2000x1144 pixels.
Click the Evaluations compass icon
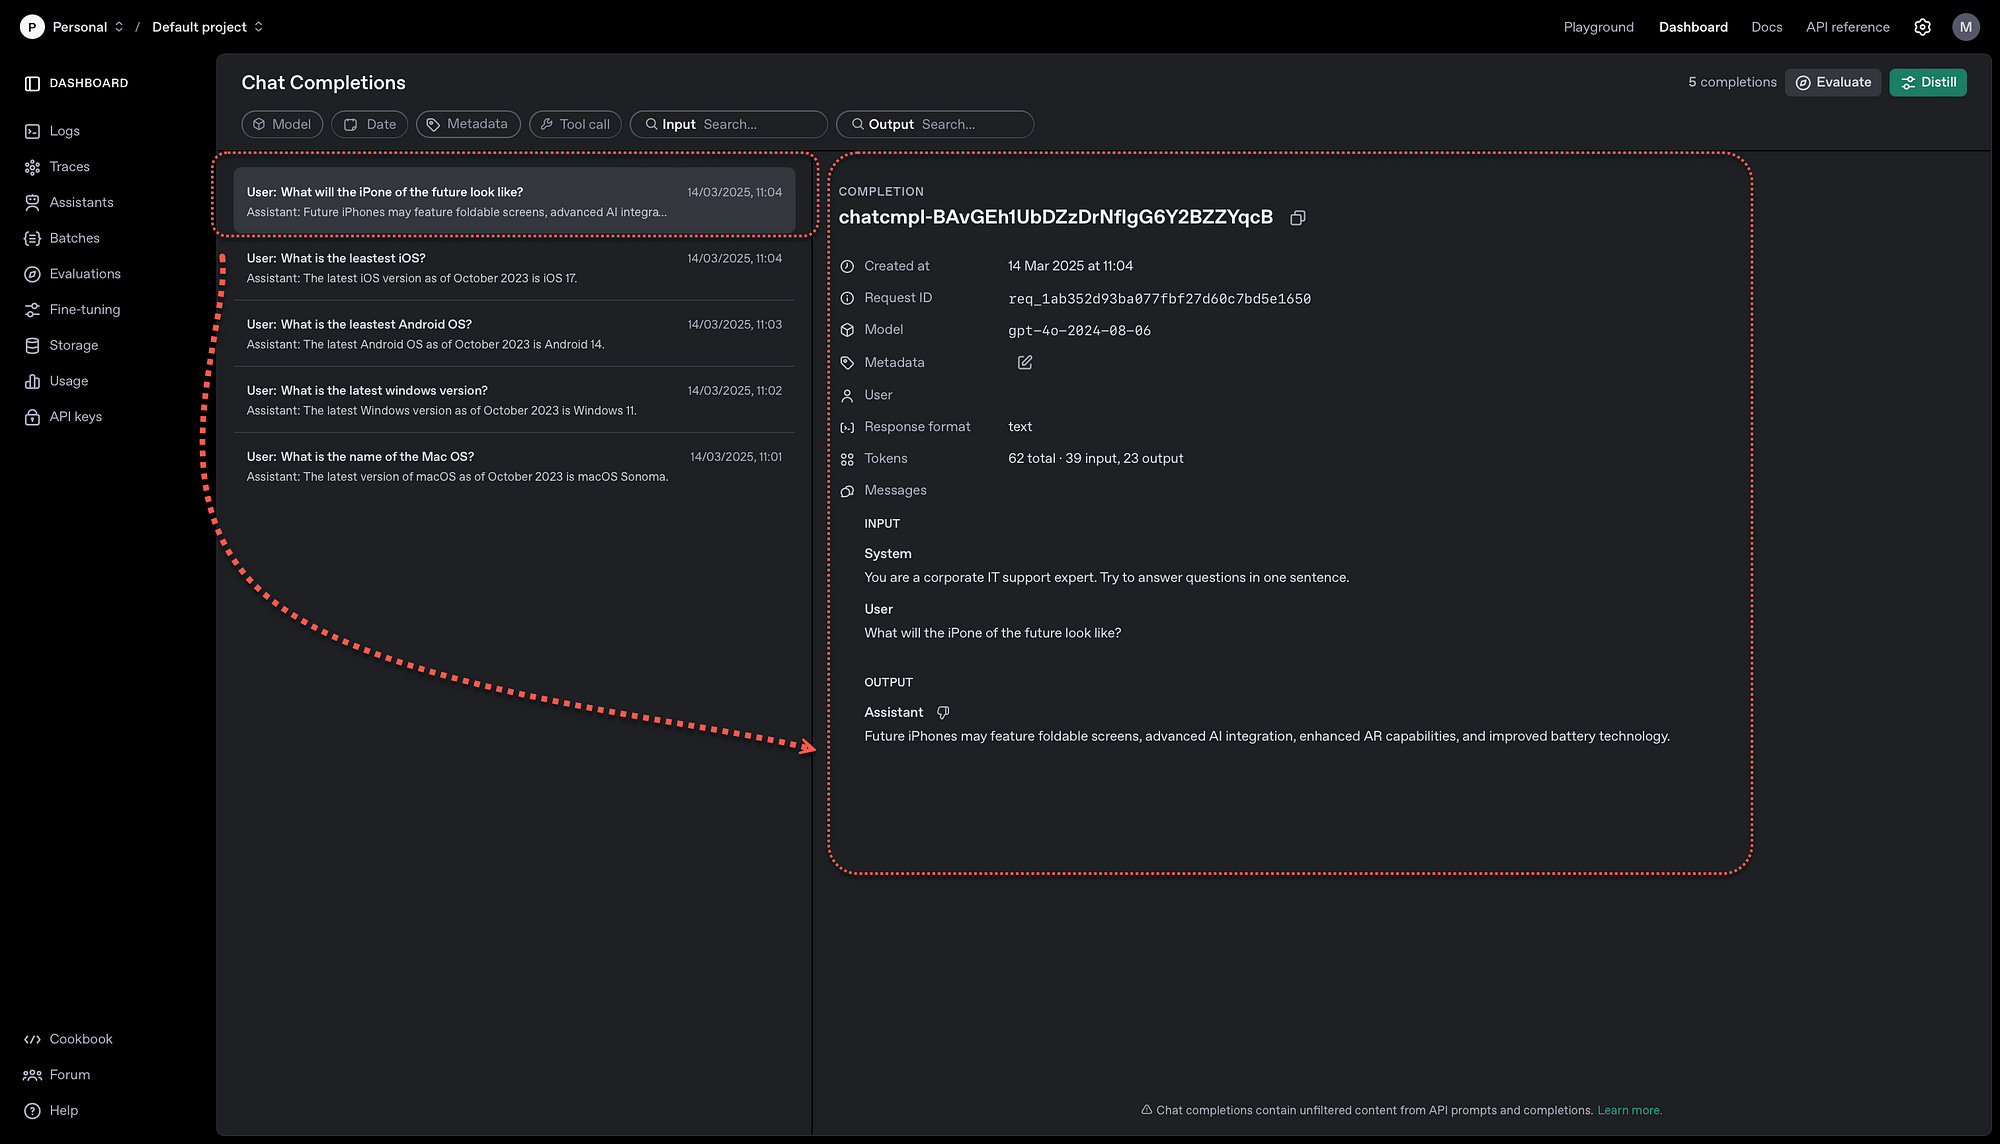click(x=32, y=274)
